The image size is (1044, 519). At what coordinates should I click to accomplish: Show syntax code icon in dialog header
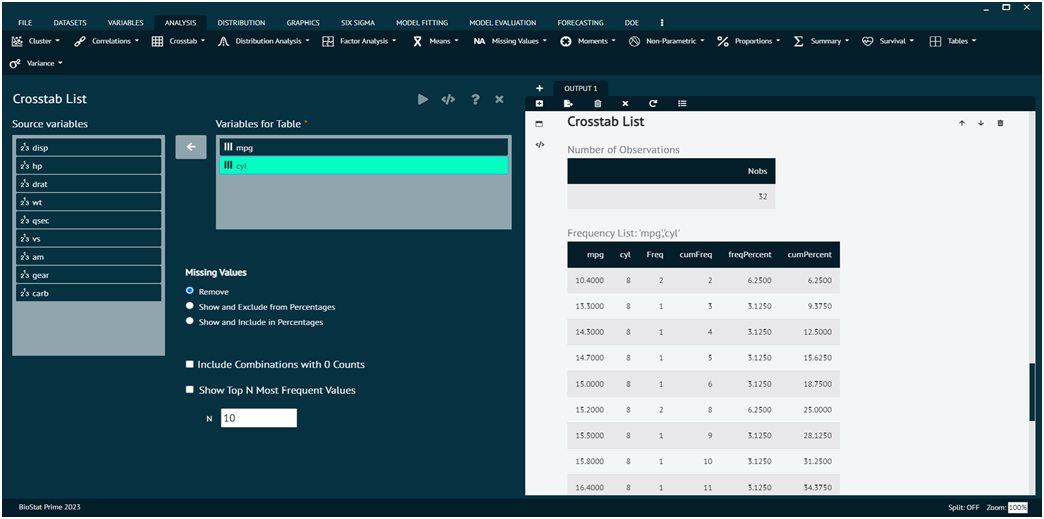tap(448, 99)
